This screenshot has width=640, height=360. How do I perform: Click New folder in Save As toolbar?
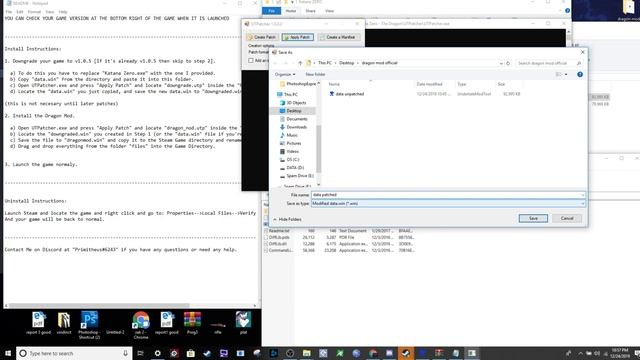coord(315,74)
